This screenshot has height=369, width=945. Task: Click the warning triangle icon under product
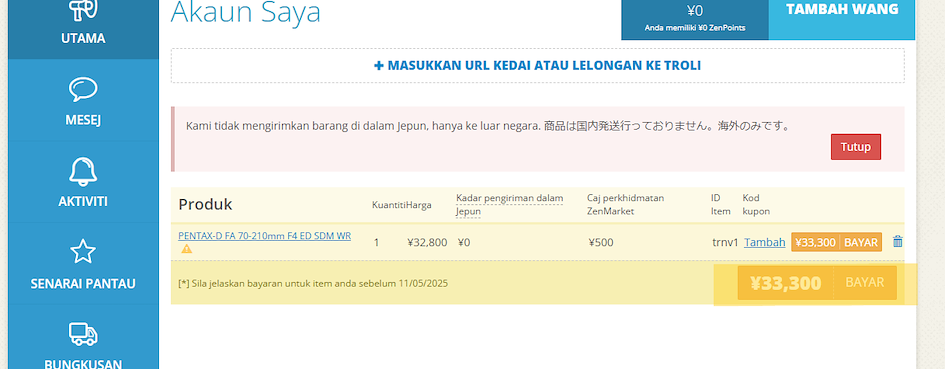[186, 248]
